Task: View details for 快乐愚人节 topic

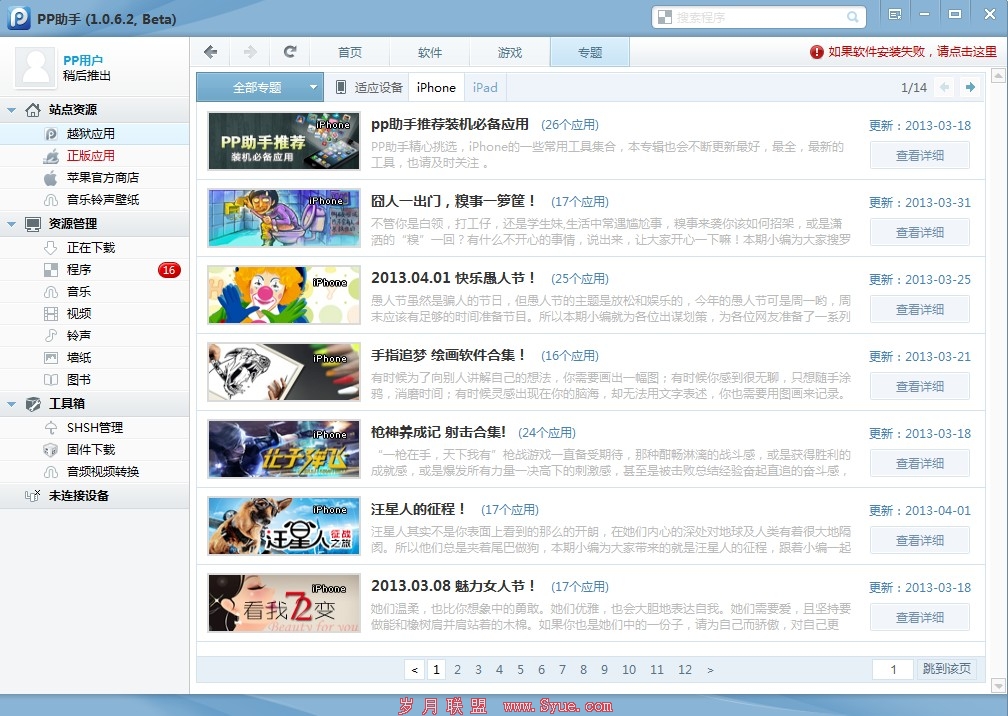Action: click(x=919, y=310)
